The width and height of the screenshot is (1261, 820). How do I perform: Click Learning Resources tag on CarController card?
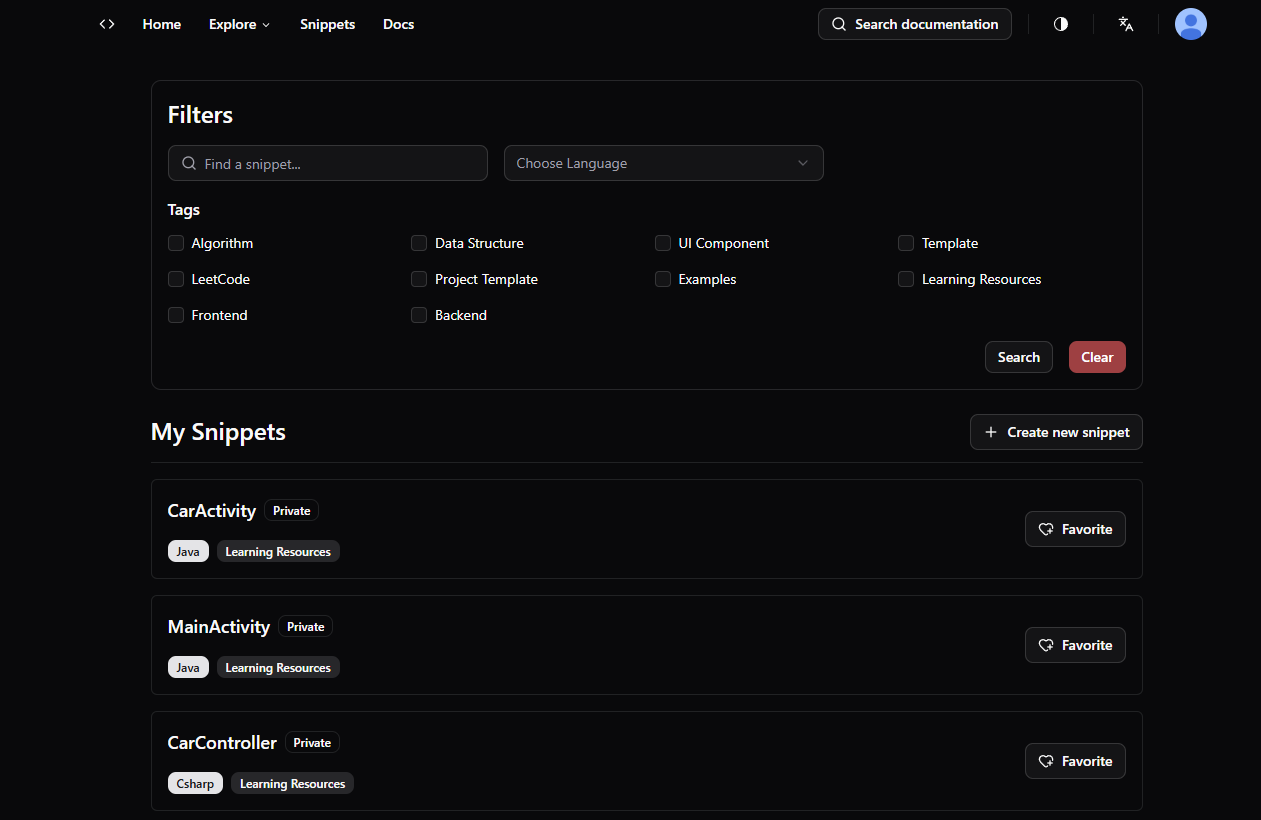pyautogui.click(x=292, y=783)
